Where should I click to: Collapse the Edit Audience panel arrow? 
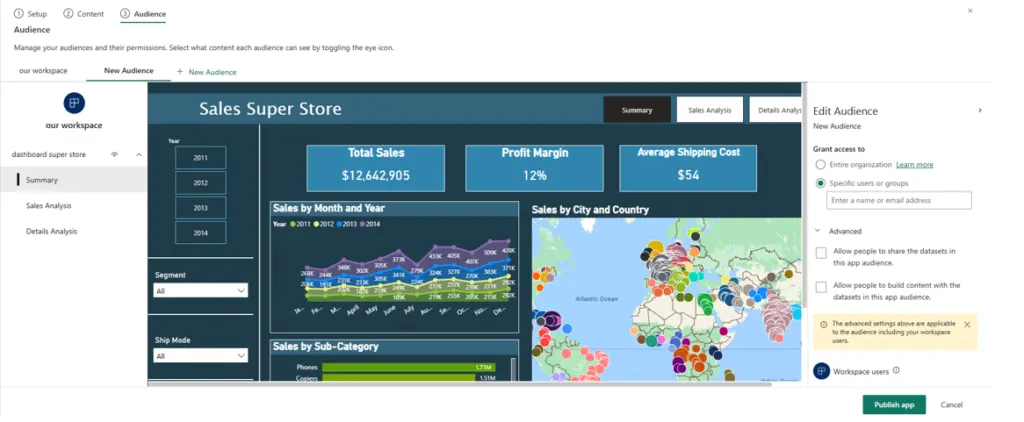pyautogui.click(x=980, y=110)
